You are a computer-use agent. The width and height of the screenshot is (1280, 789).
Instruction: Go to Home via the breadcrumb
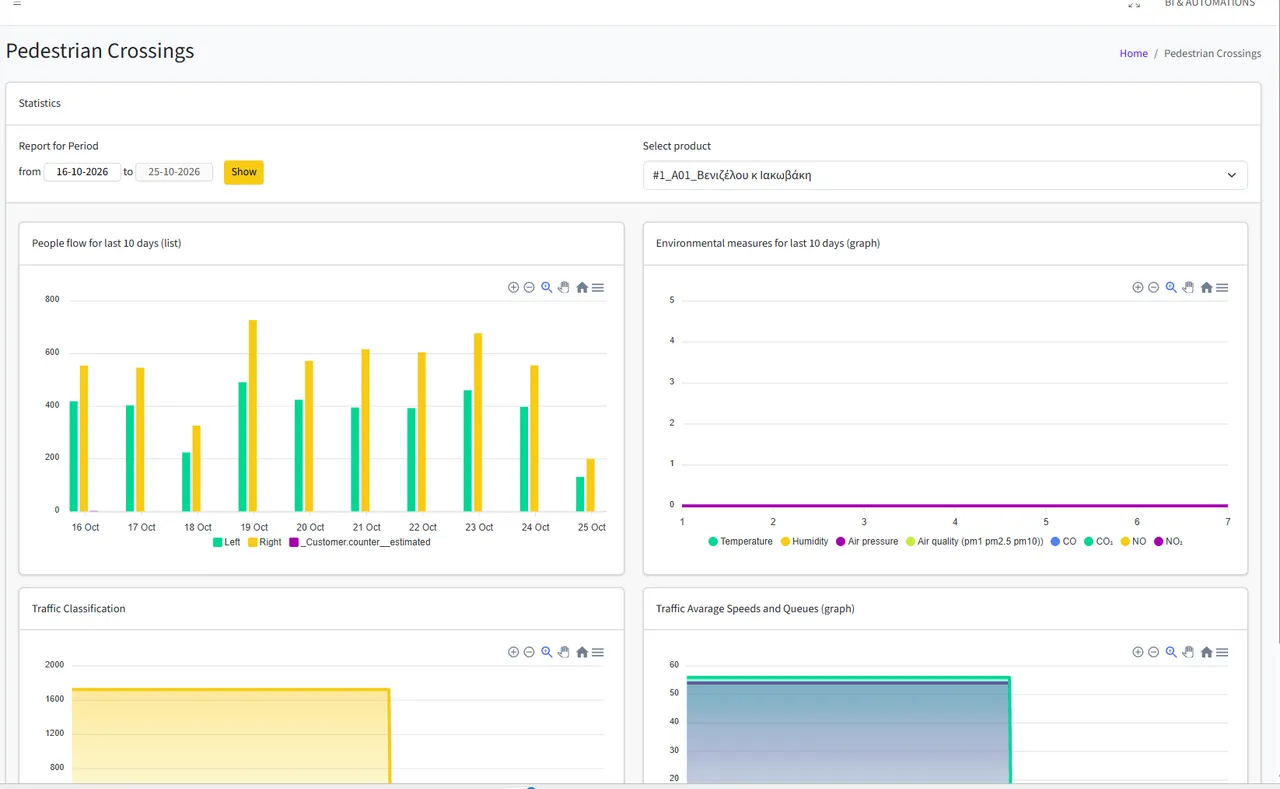[1133, 54]
